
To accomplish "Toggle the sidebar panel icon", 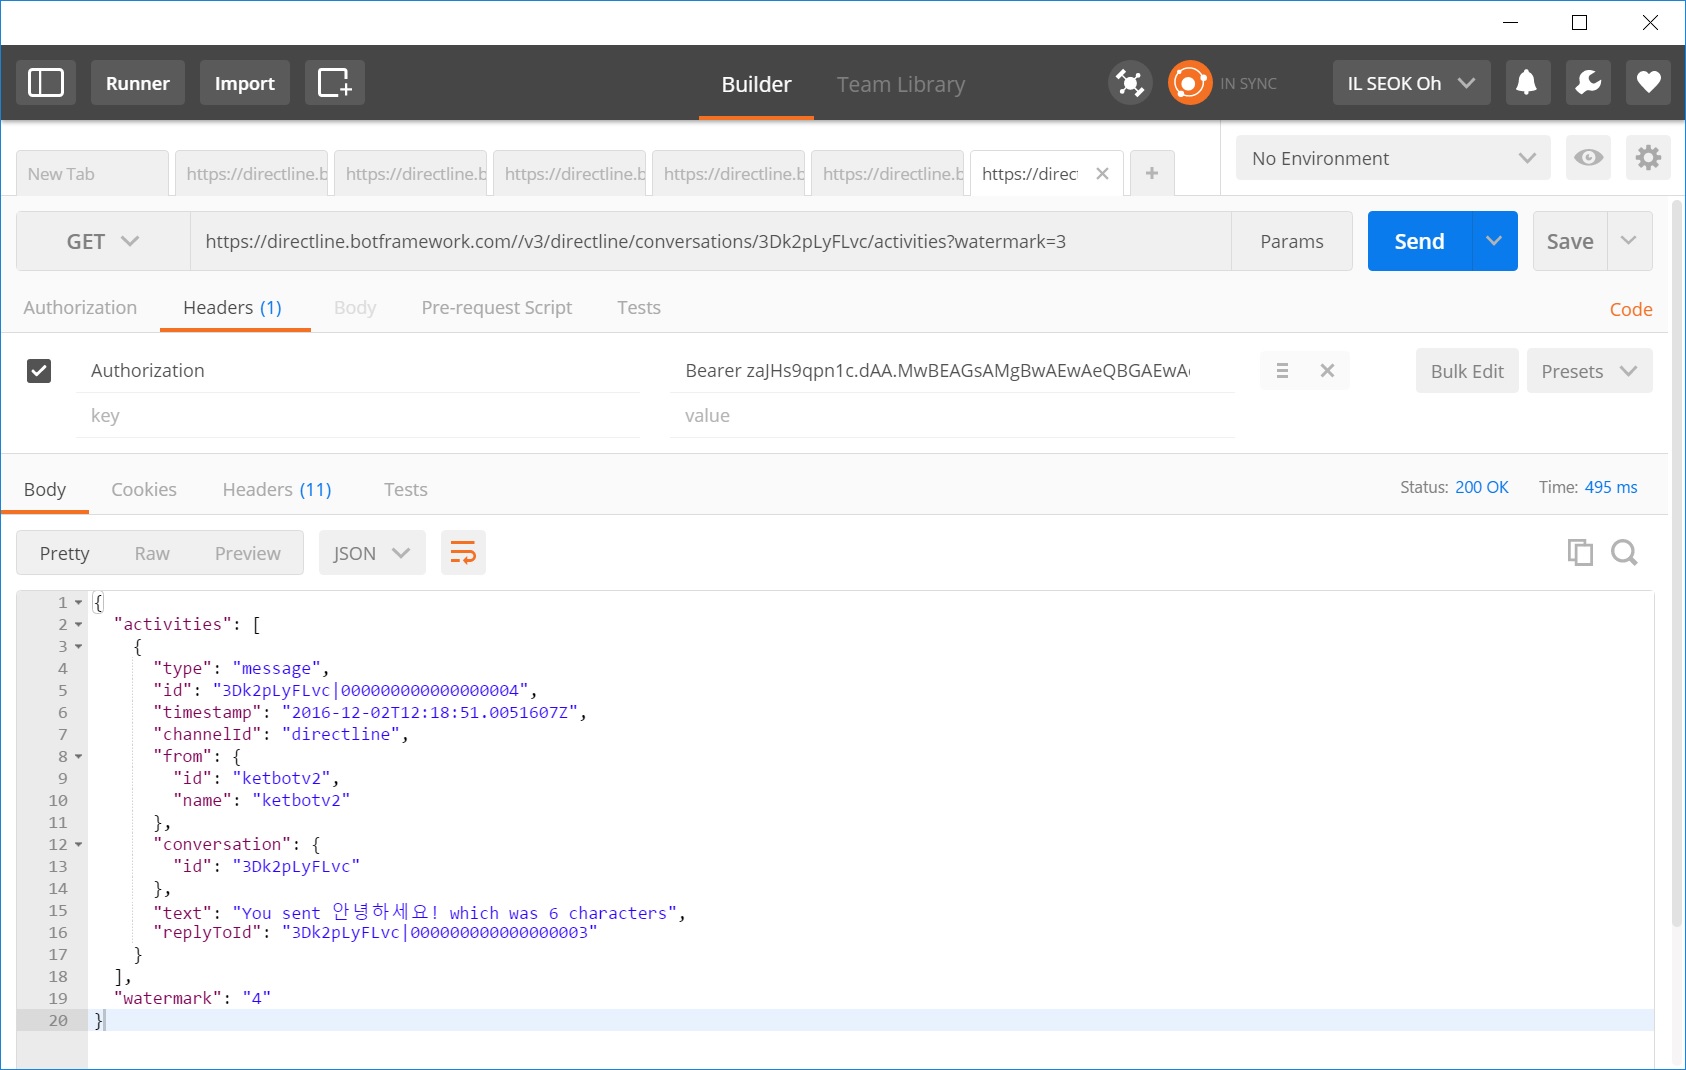I will pos(46,83).
